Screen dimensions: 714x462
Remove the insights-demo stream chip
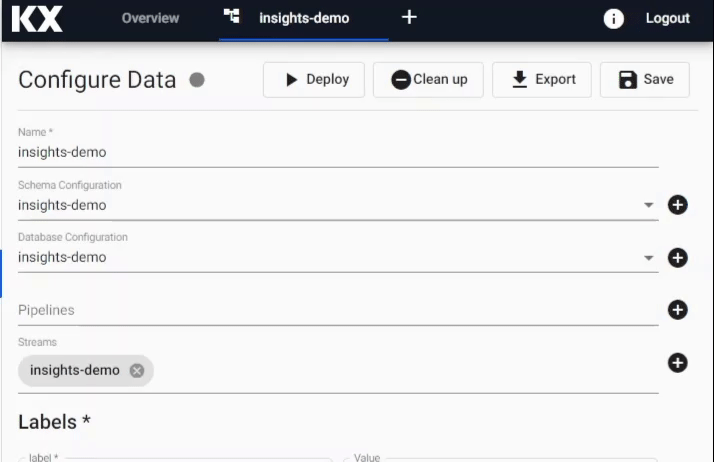(137, 371)
